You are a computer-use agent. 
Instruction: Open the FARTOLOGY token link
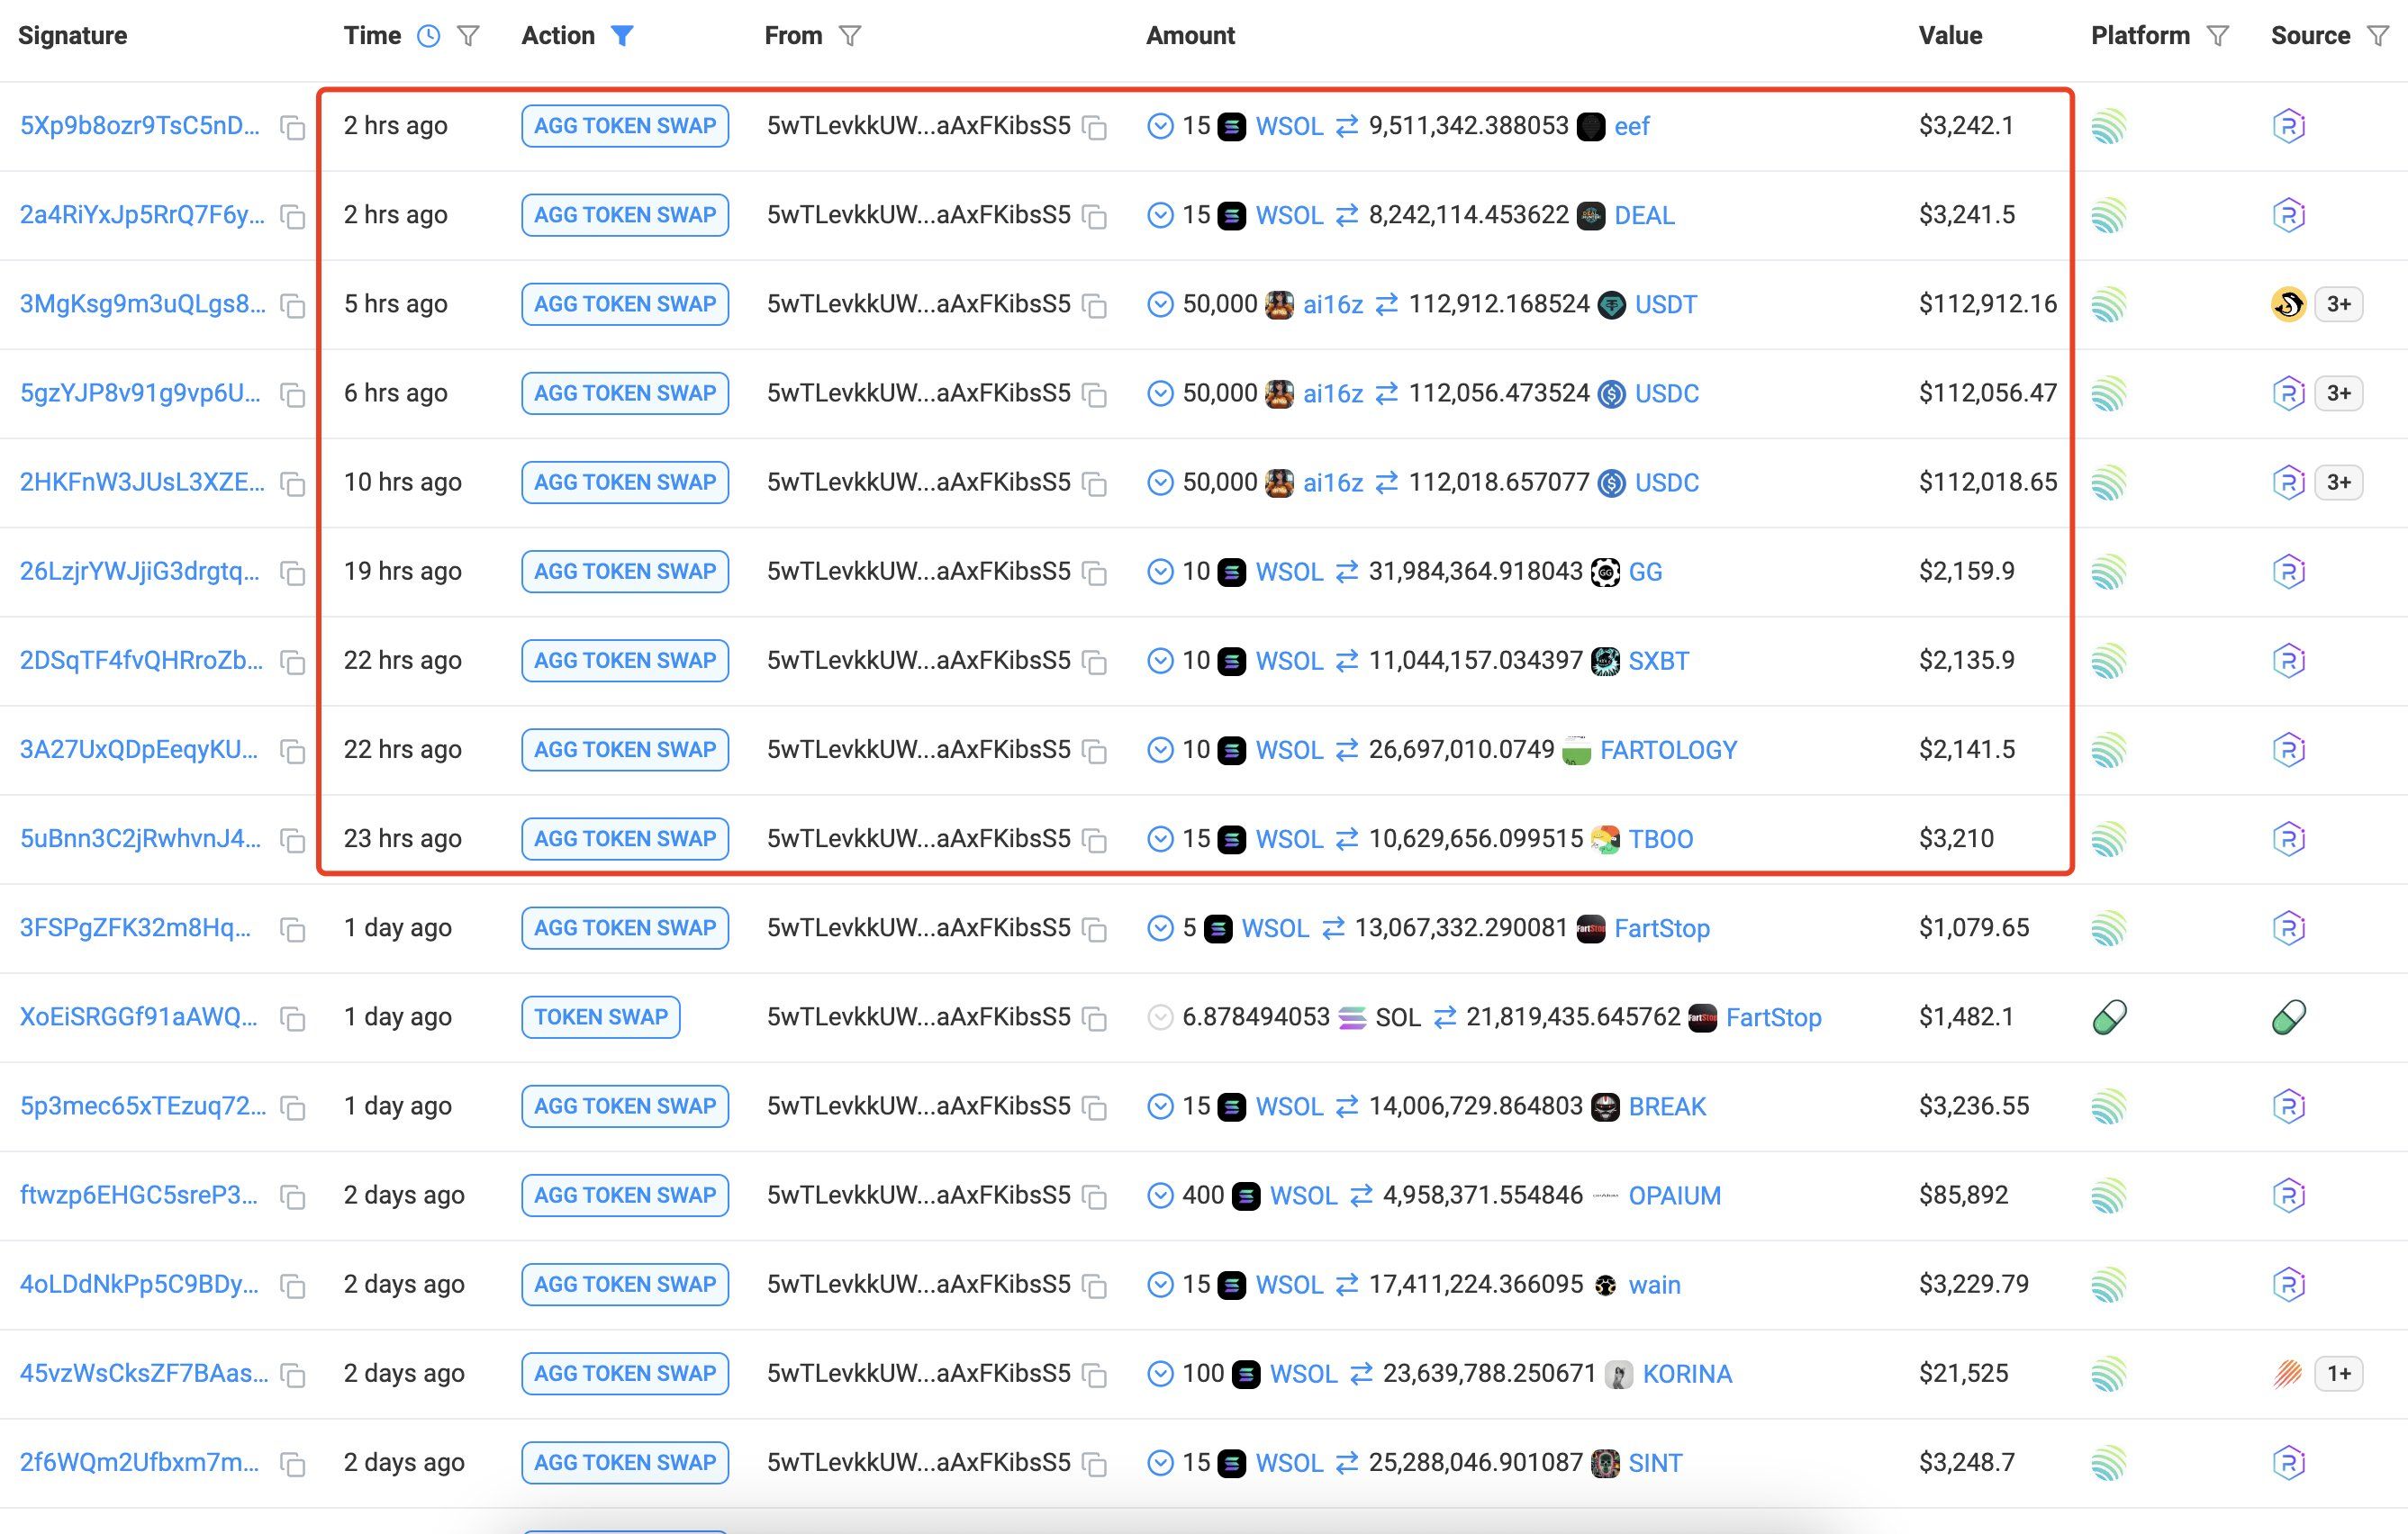1668,750
